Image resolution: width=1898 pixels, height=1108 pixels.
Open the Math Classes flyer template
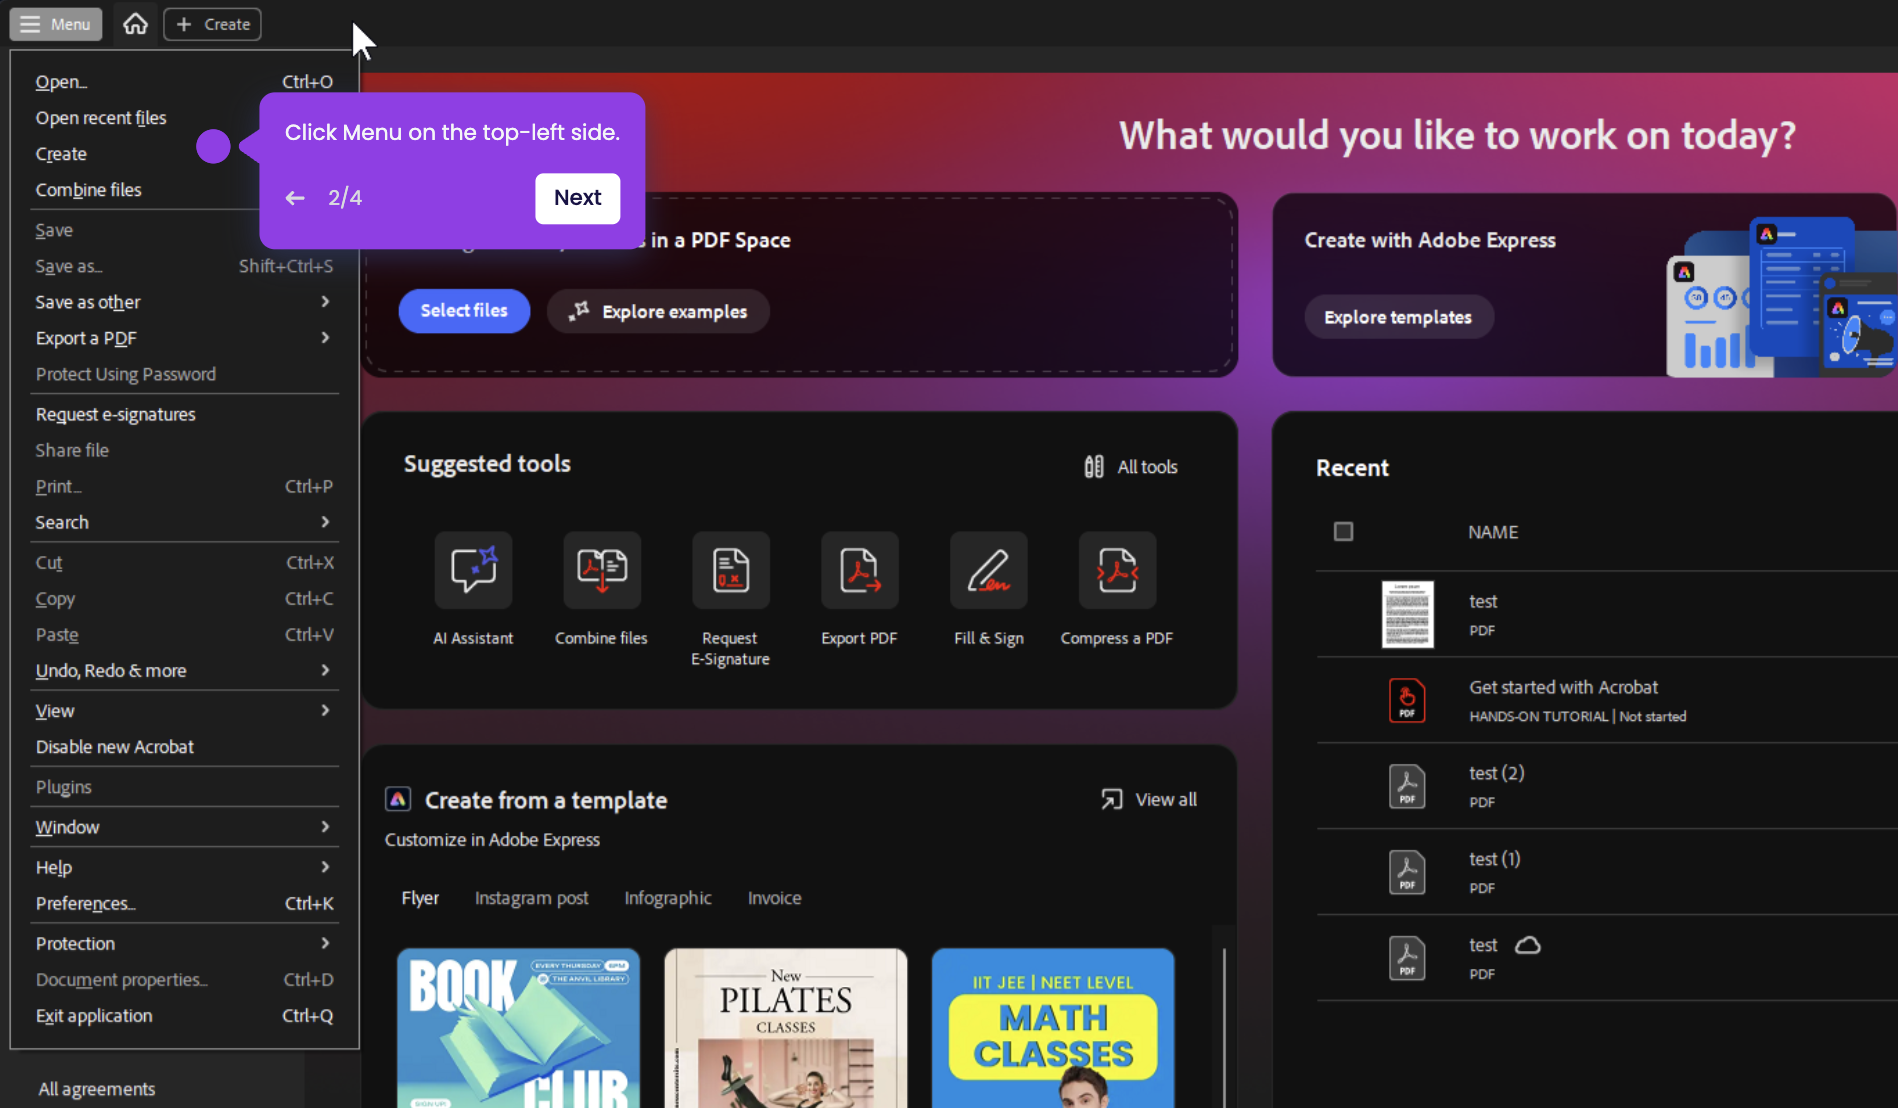tap(1053, 1028)
